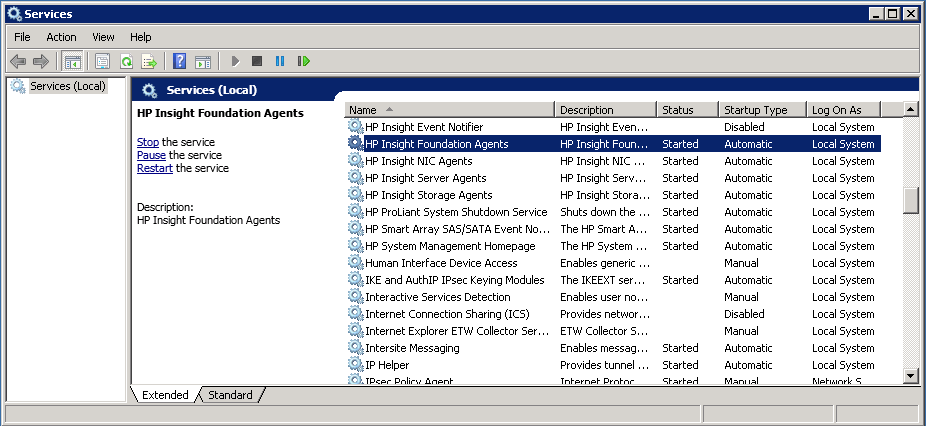Click the Pause the service link

[x=151, y=155]
